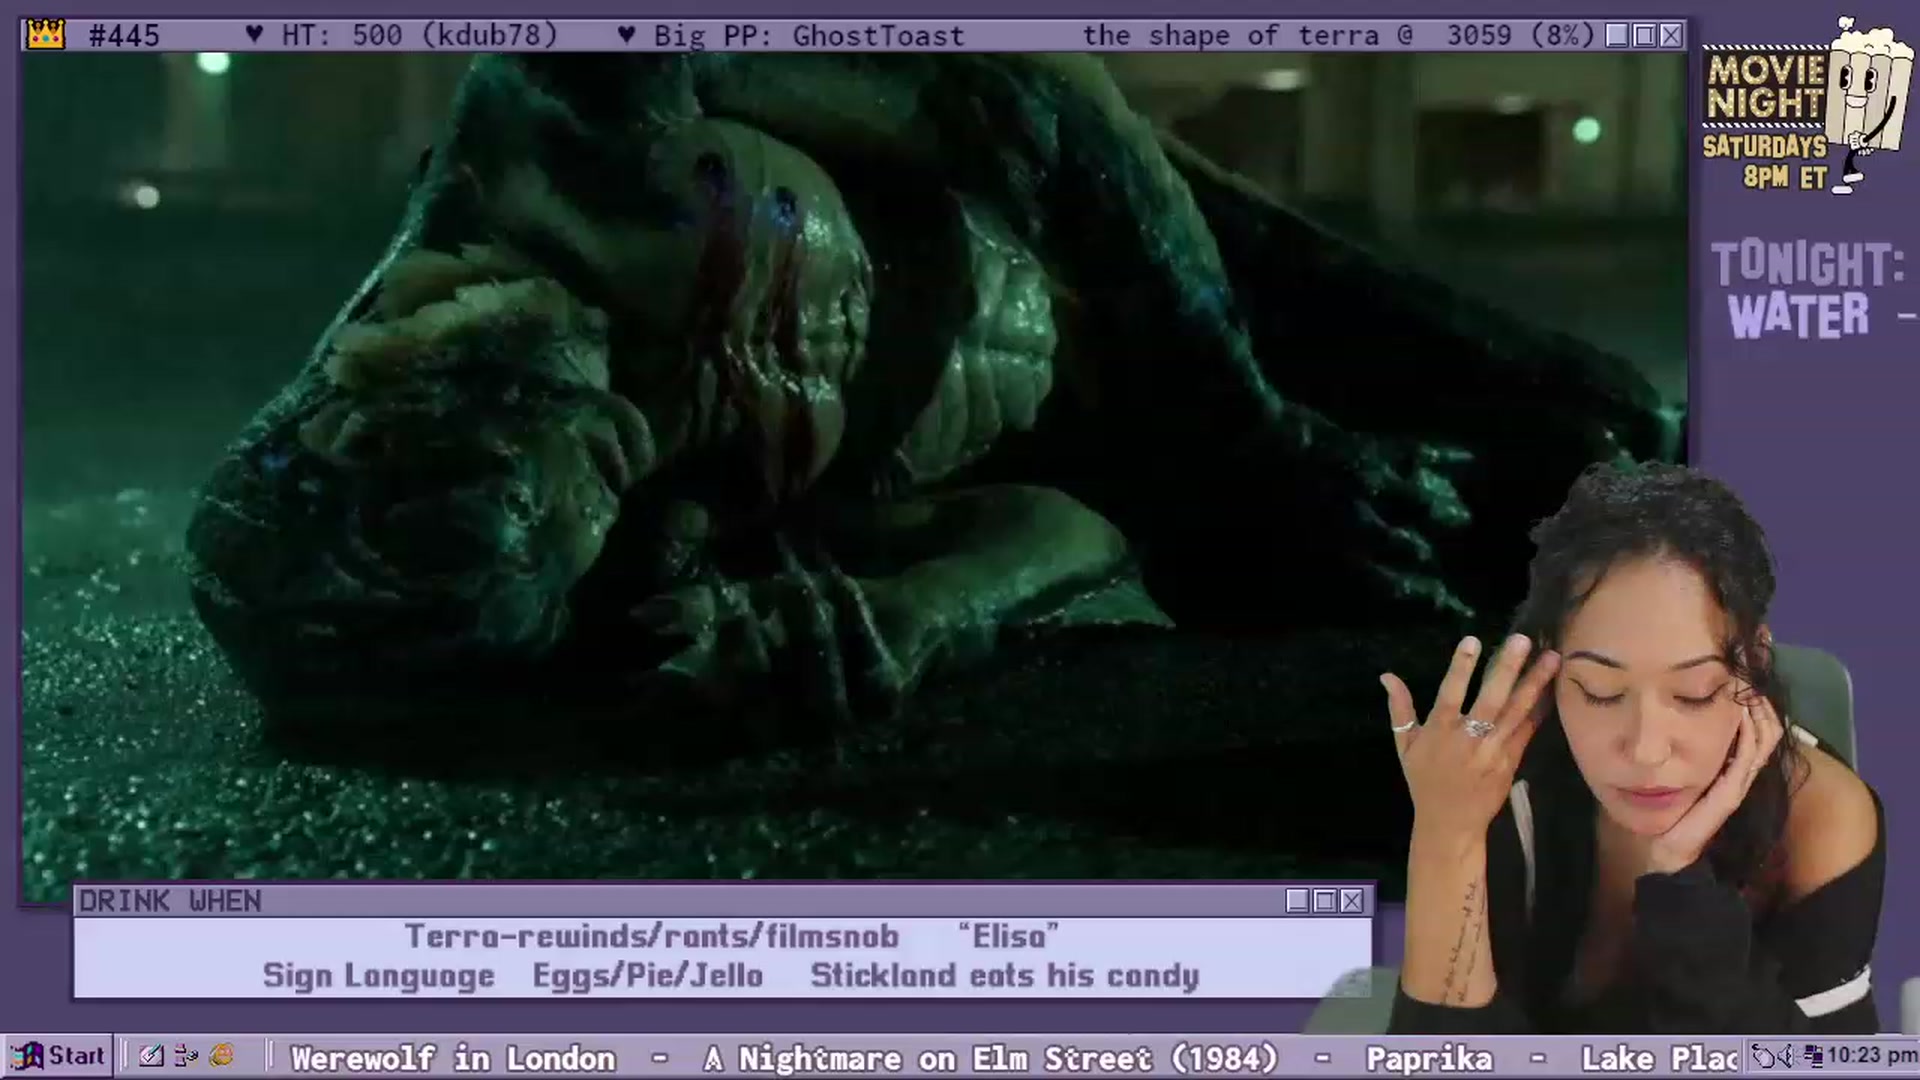The image size is (1920, 1080).
Task: Click the HT: 500 (kdub78) label
Action: (419, 35)
